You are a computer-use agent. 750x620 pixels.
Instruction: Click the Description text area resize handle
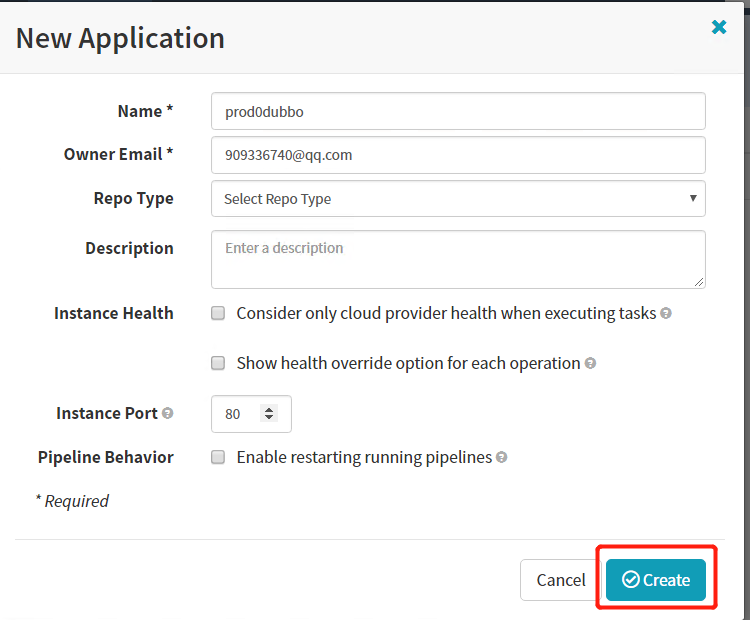pyautogui.click(x=699, y=282)
